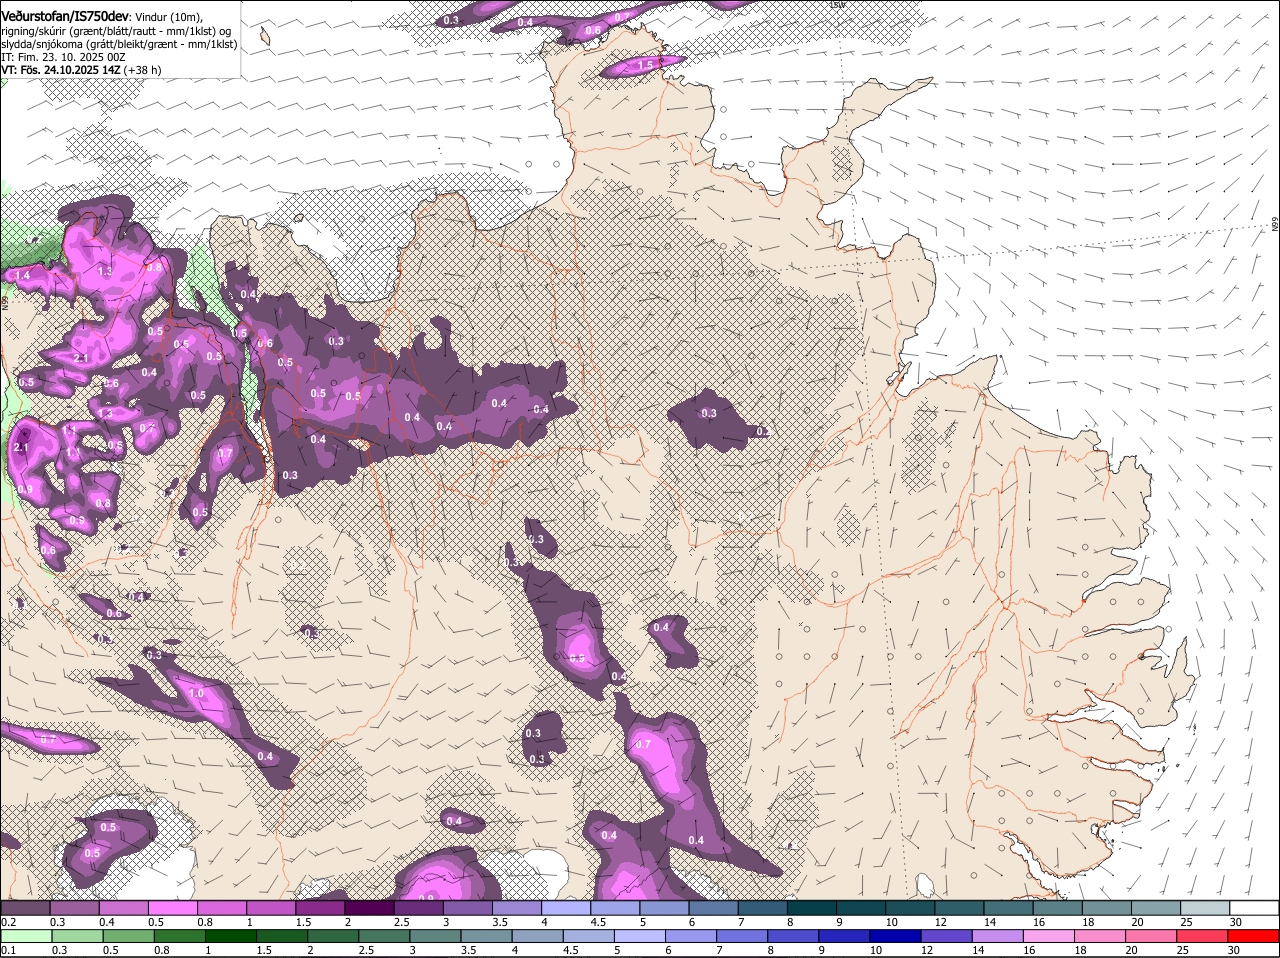Click the top legend swatch between 0.5 and 0.8
This screenshot has width=1280, height=958.
173,908
